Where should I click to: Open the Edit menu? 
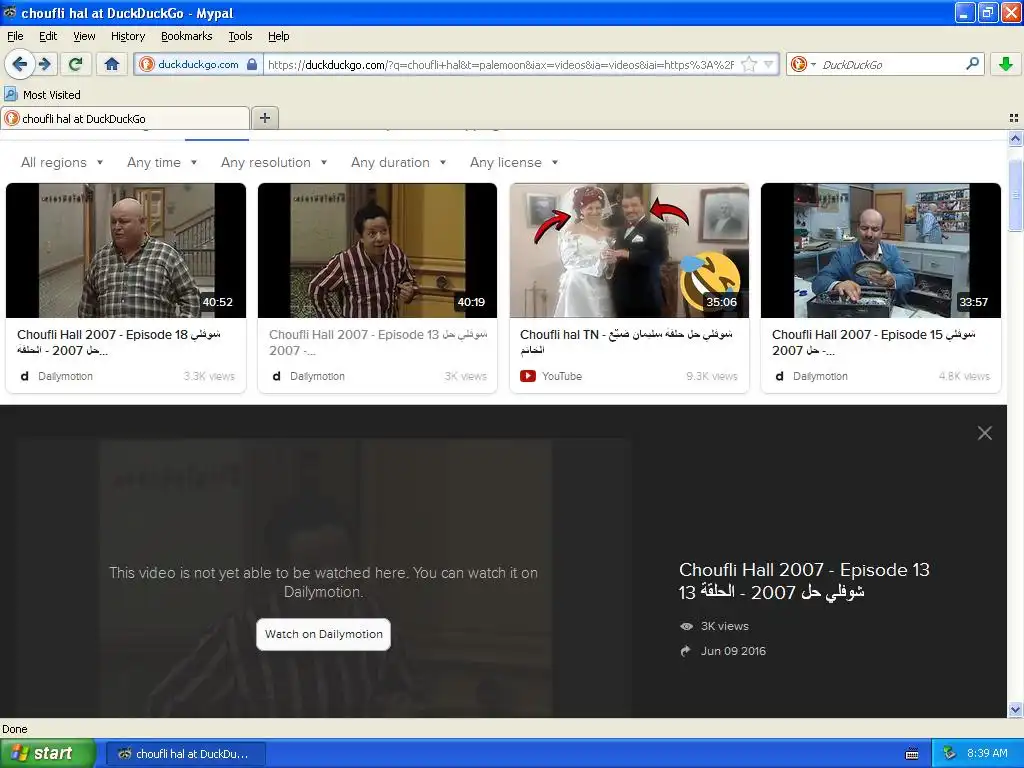pos(48,36)
